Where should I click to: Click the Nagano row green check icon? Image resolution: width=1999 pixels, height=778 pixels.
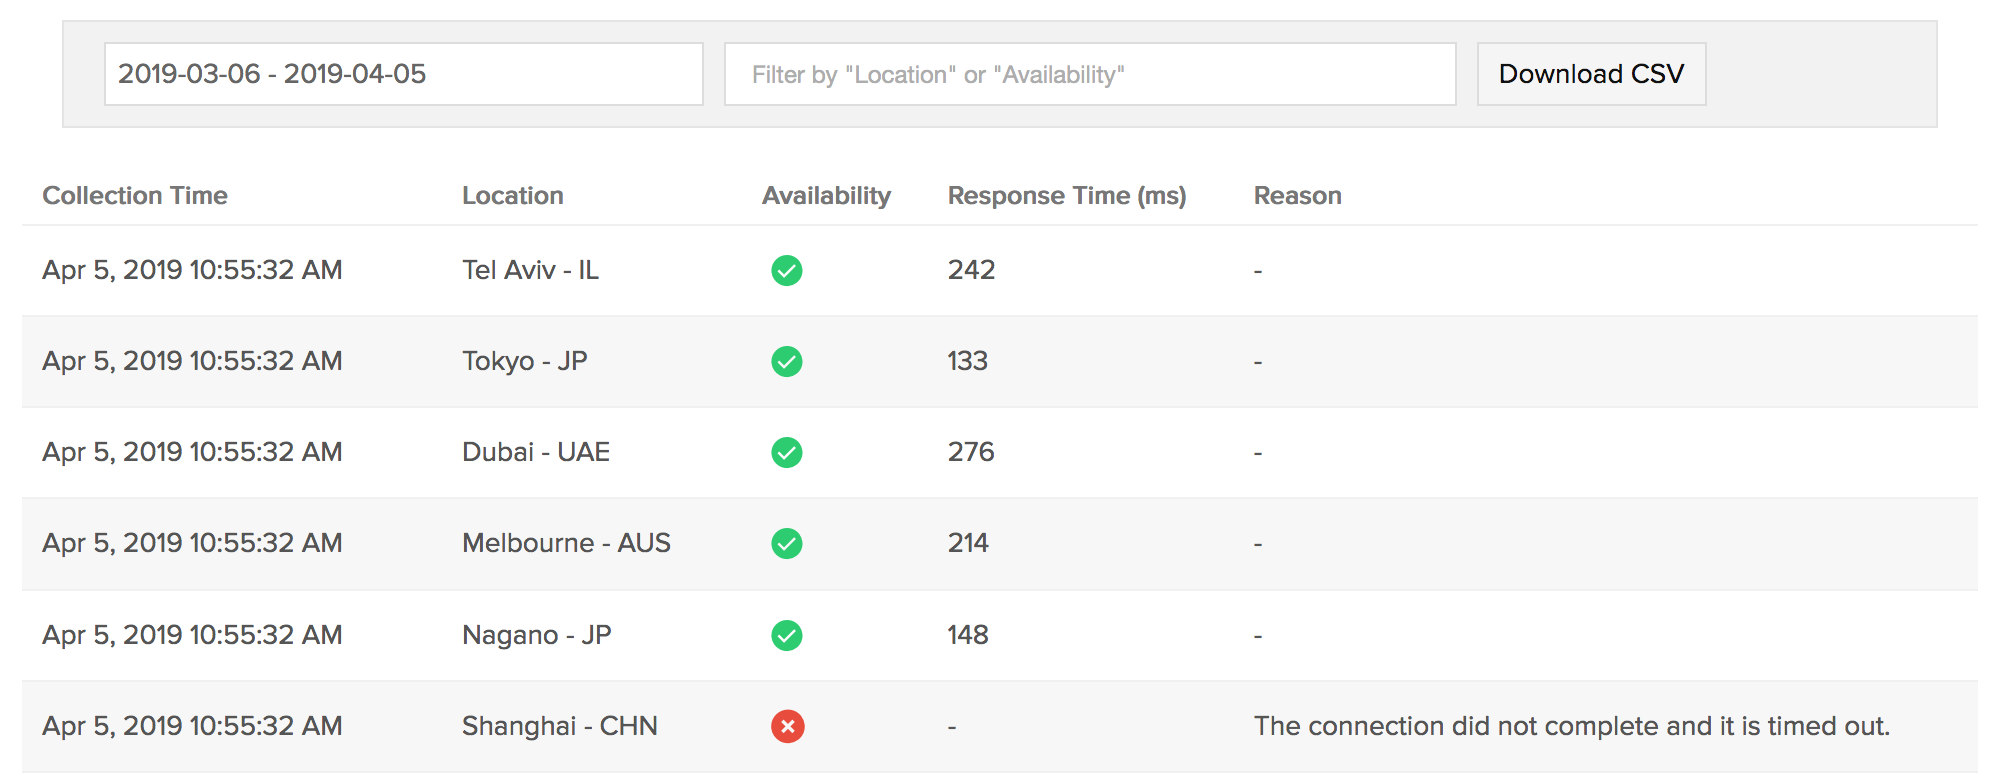tap(787, 635)
